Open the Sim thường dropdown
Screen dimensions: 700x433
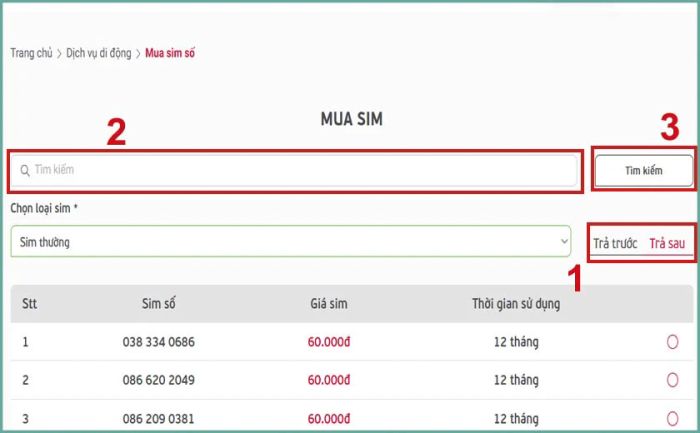[291, 241]
